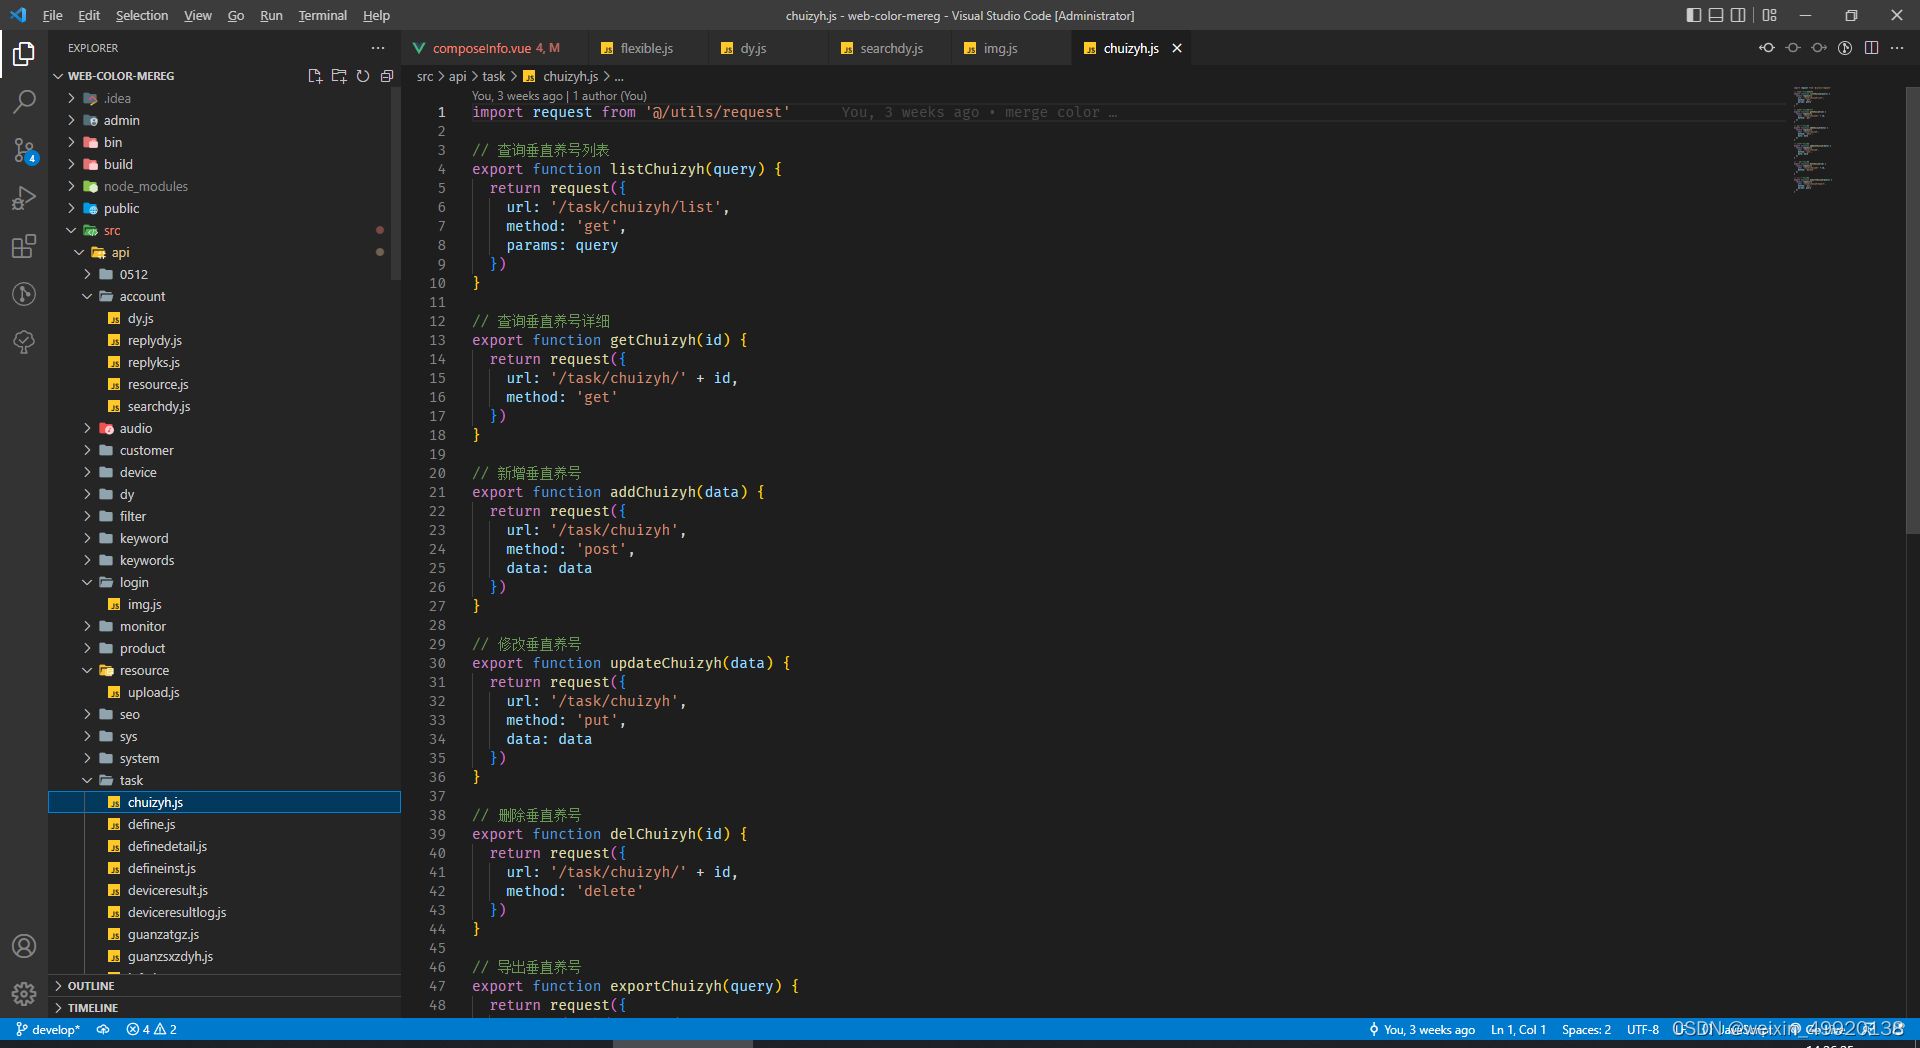Image resolution: width=1920 pixels, height=1048 pixels.
Task: Click the UTF-8 encoding indicator
Action: [x=1642, y=1029]
